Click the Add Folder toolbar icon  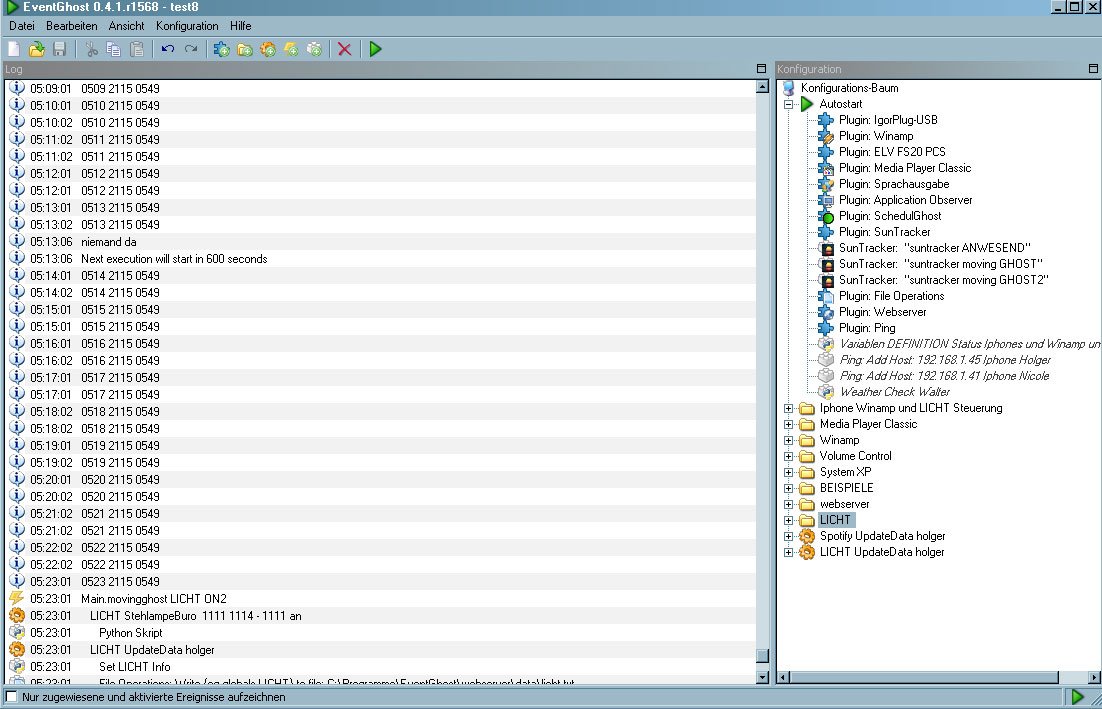tap(245, 49)
